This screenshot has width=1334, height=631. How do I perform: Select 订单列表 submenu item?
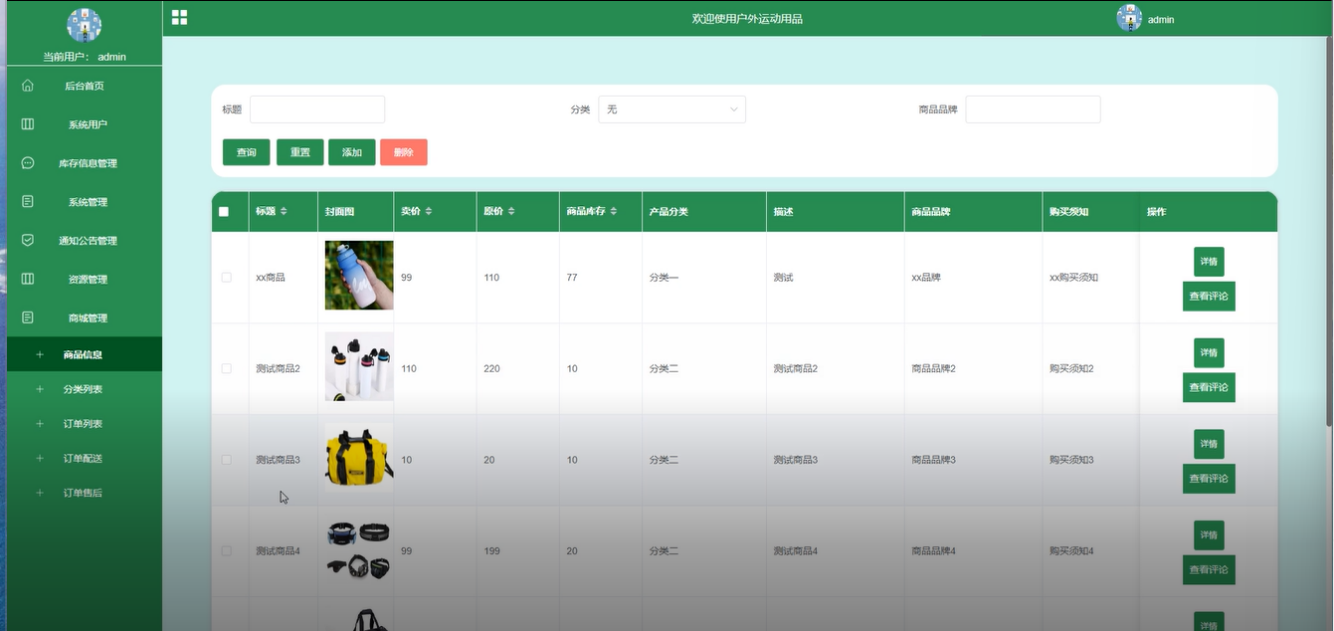tap(84, 424)
